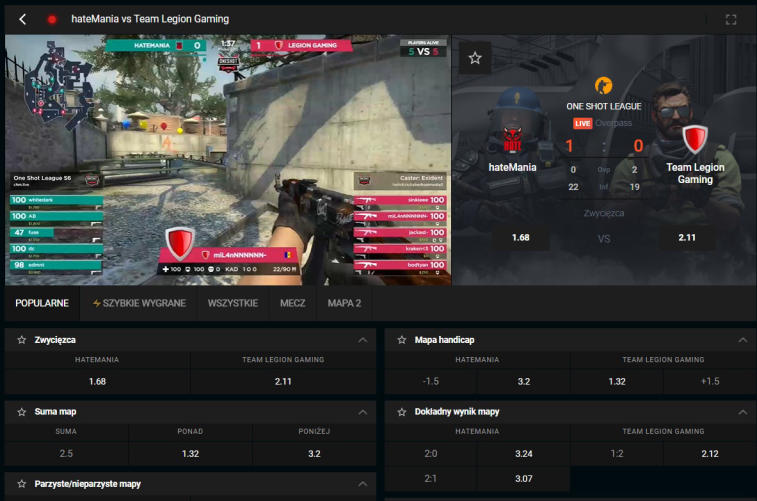Star the Zwycięzca market

(22, 340)
